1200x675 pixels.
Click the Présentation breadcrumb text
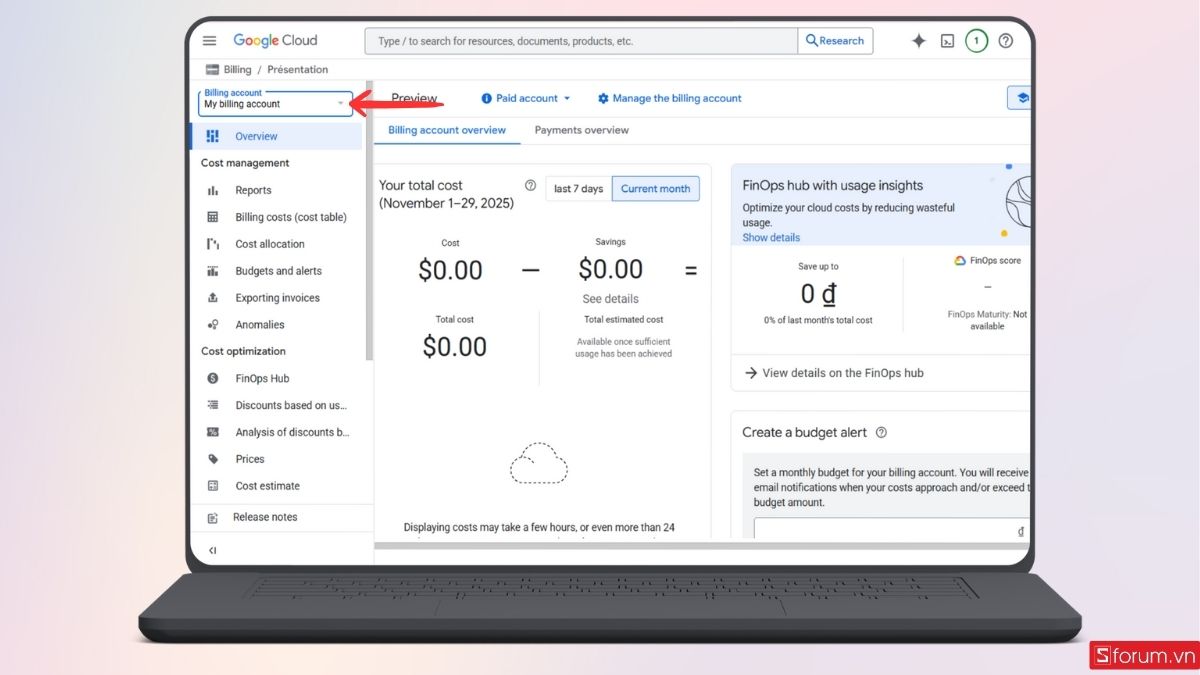click(x=297, y=70)
